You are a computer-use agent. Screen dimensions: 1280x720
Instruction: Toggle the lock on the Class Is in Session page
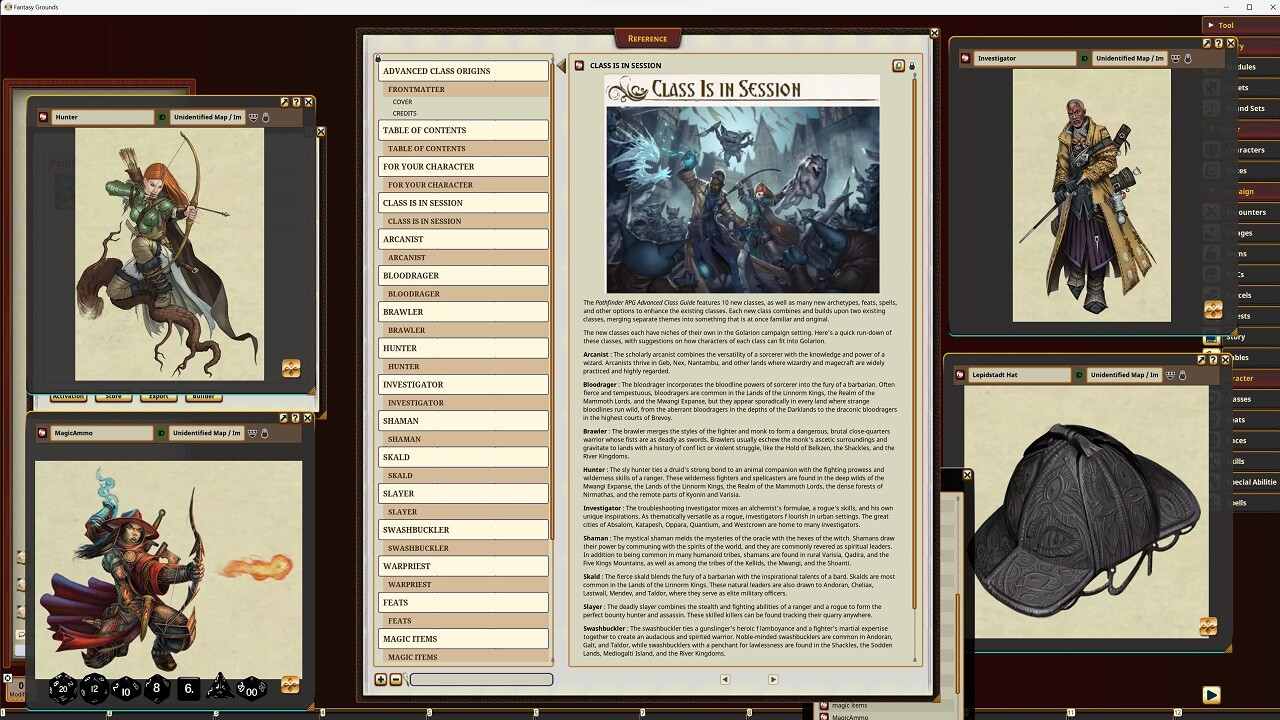911,65
